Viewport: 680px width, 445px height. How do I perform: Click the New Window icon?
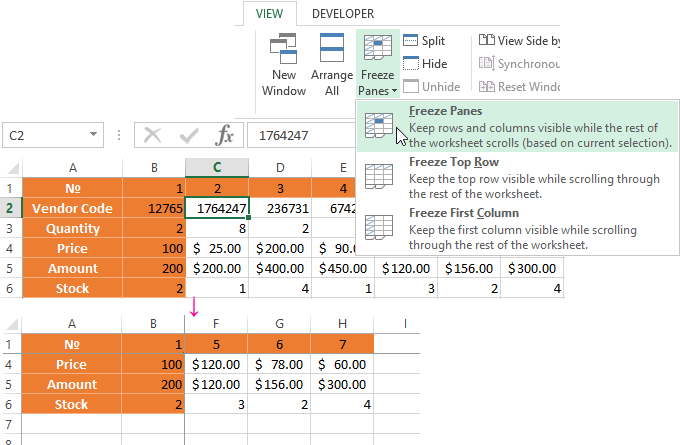tap(284, 50)
